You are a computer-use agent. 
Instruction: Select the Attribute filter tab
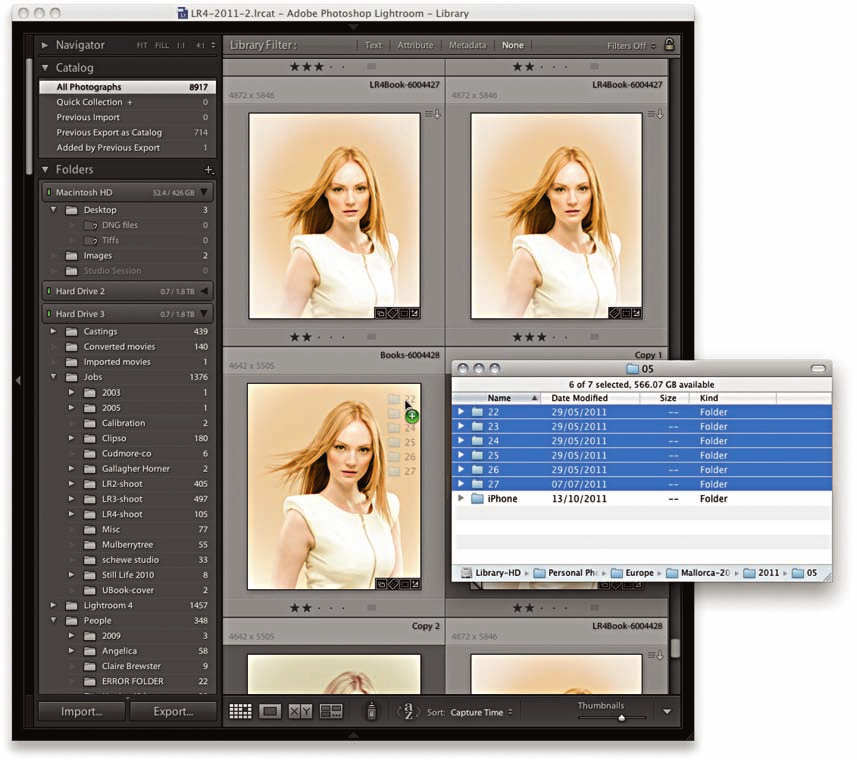[x=415, y=45]
